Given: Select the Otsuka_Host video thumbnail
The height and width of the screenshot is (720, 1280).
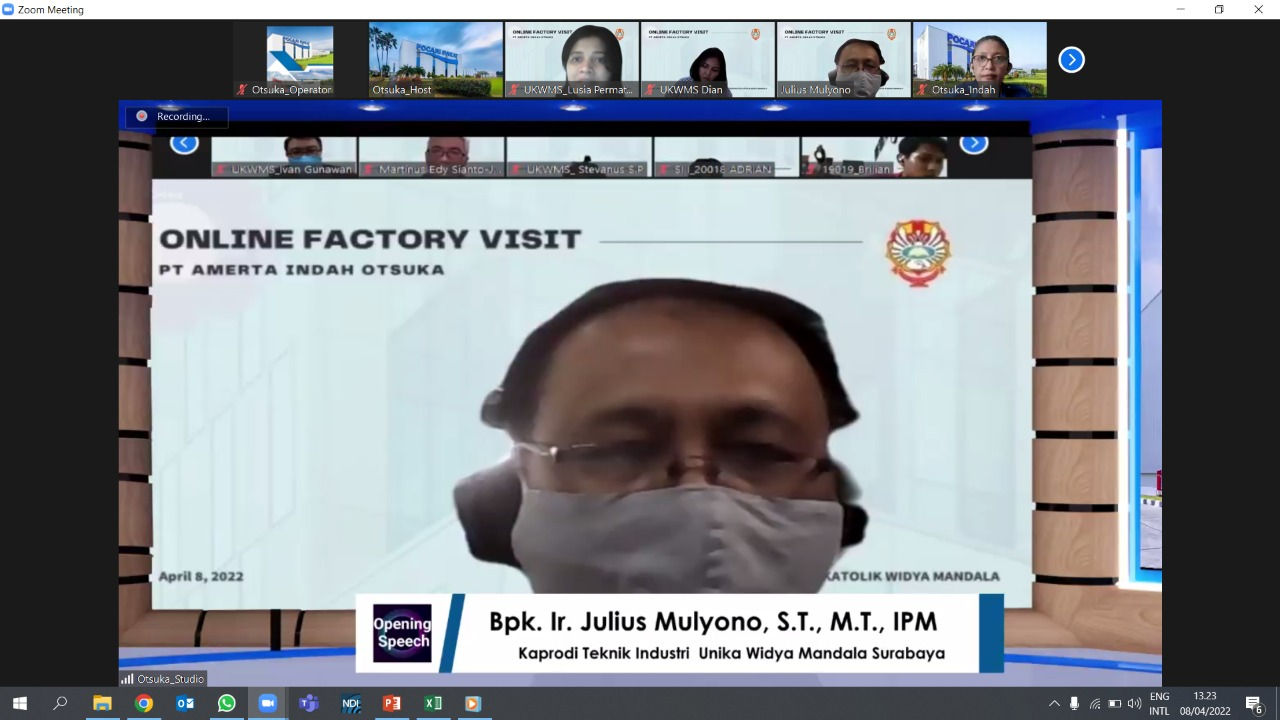Looking at the screenshot, I should click(436, 60).
